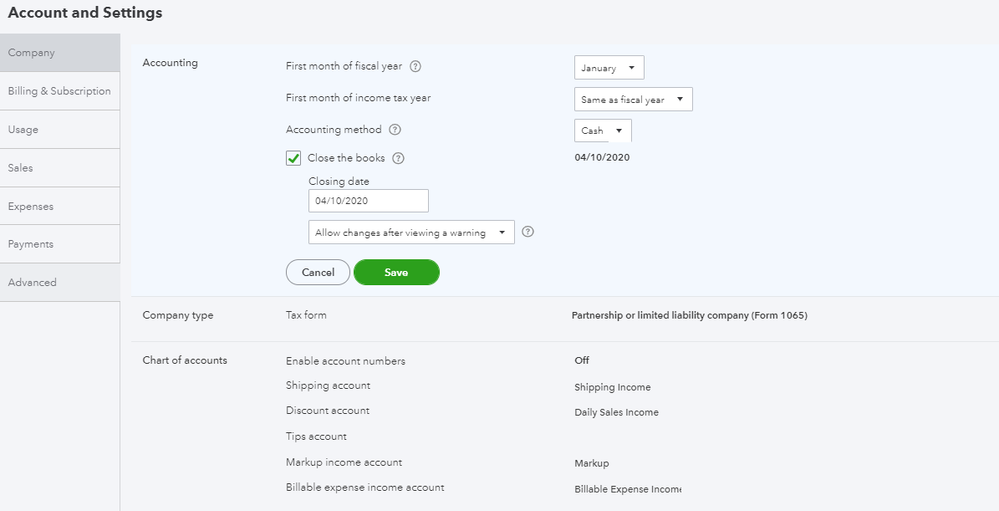Uncheck the Close the books checkbox
This screenshot has width=999, height=511.
(x=294, y=158)
